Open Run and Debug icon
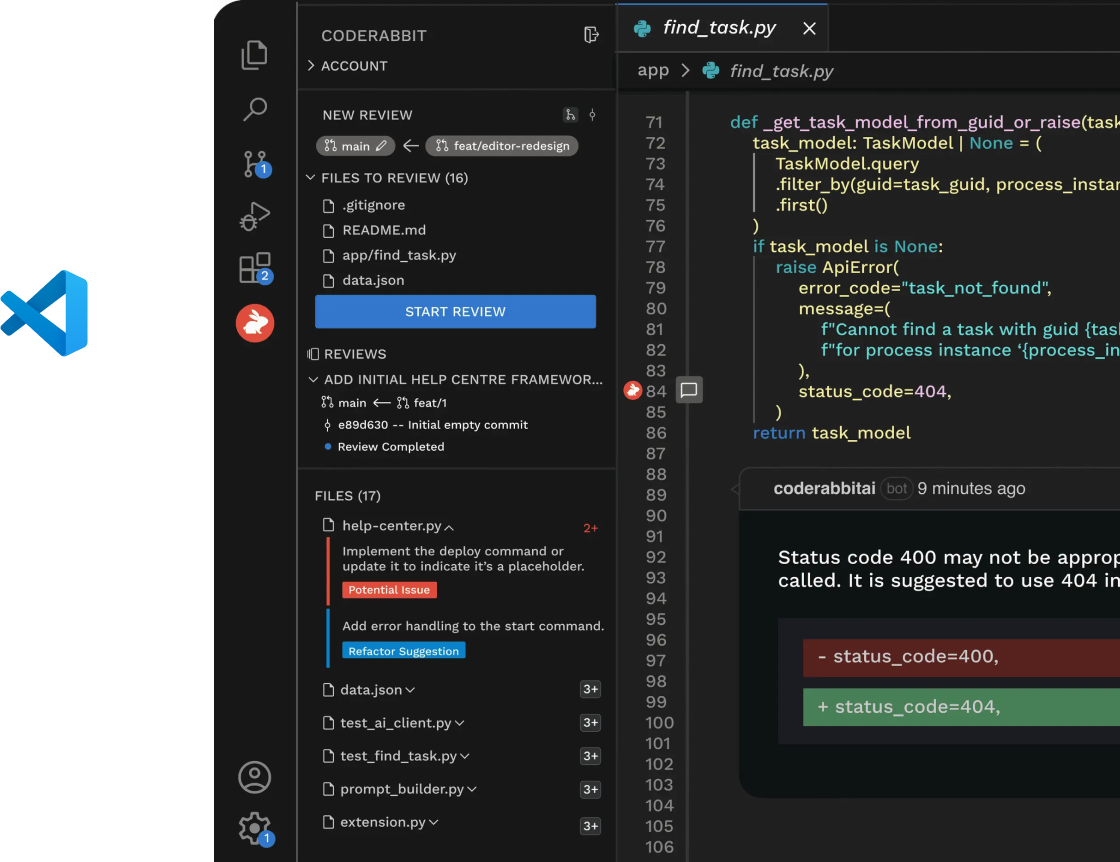Viewport: 1120px width, 862px height. tap(254, 216)
